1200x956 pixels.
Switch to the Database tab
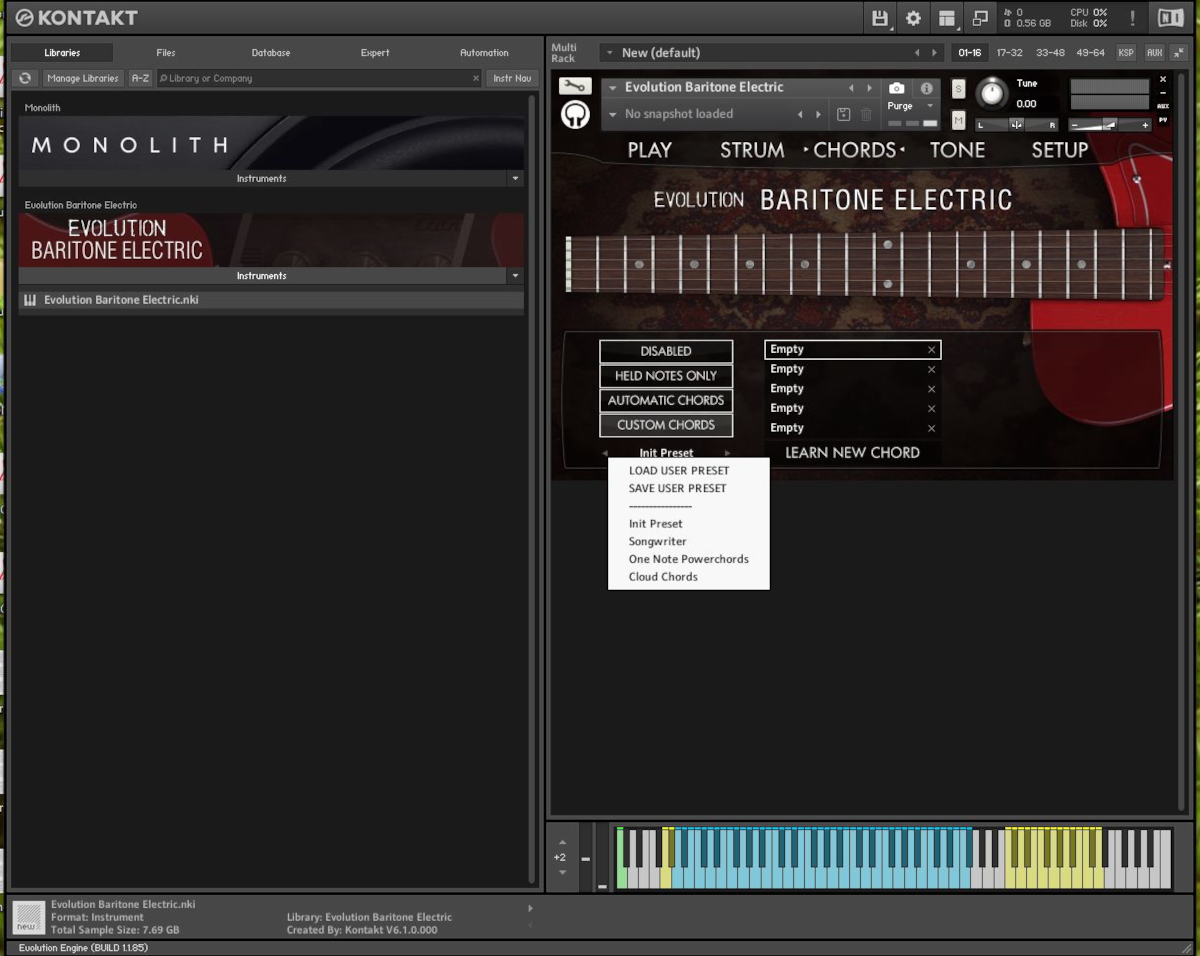tap(271, 53)
